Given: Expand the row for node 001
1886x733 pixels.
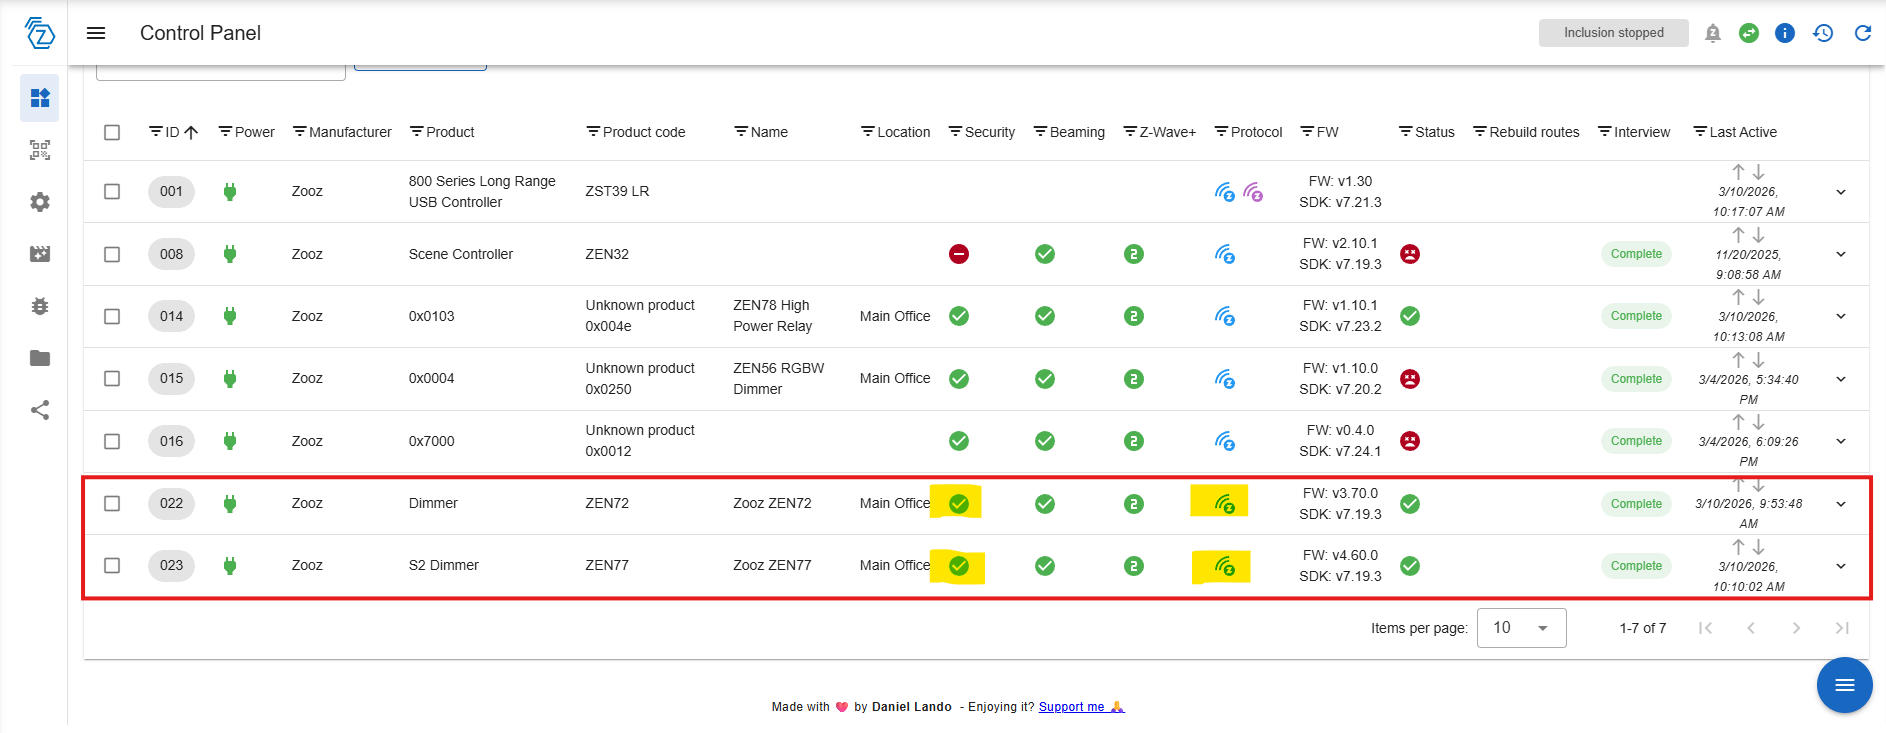Looking at the screenshot, I should pyautogui.click(x=1841, y=192).
